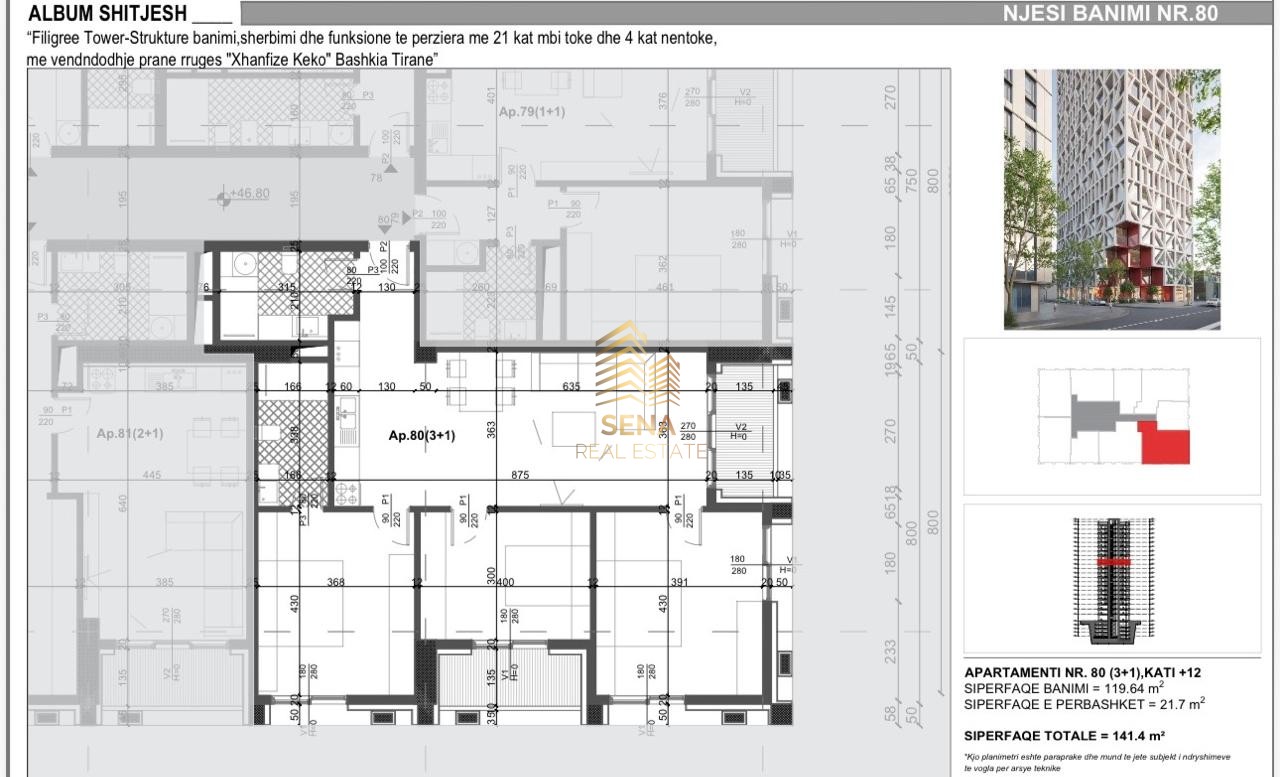
Task: Open the tower section diagram thumbnail
Action: click(1112, 578)
